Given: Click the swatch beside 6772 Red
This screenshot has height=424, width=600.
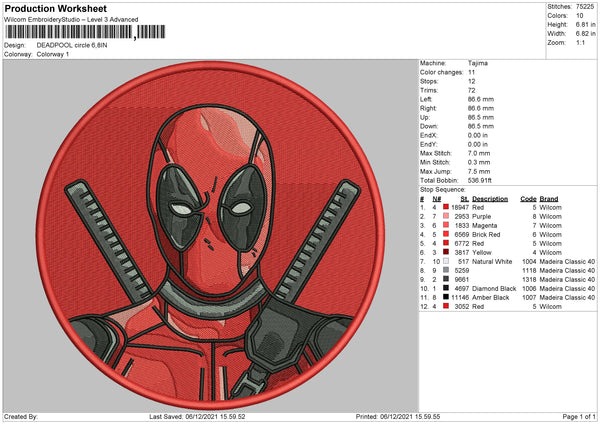Looking at the screenshot, I should [446, 243].
